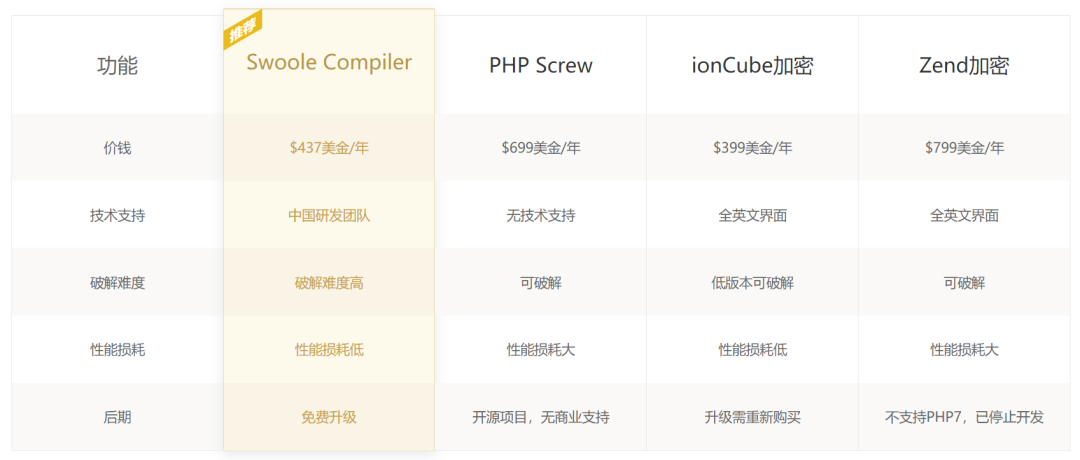Click the 破解难度高 text
1080x460 pixels.
(x=329, y=283)
